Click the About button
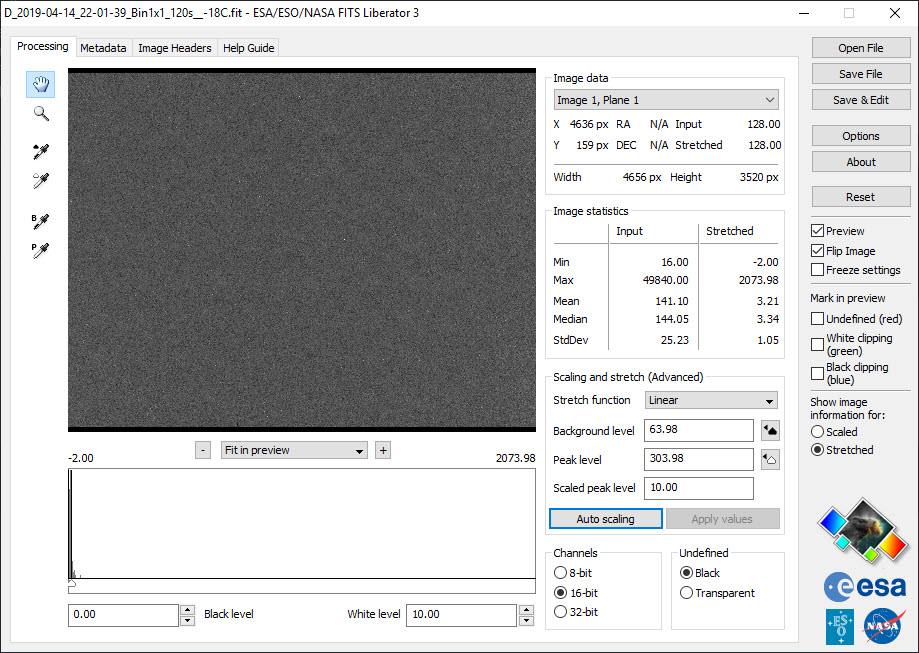919x653 pixels. coord(860,162)
